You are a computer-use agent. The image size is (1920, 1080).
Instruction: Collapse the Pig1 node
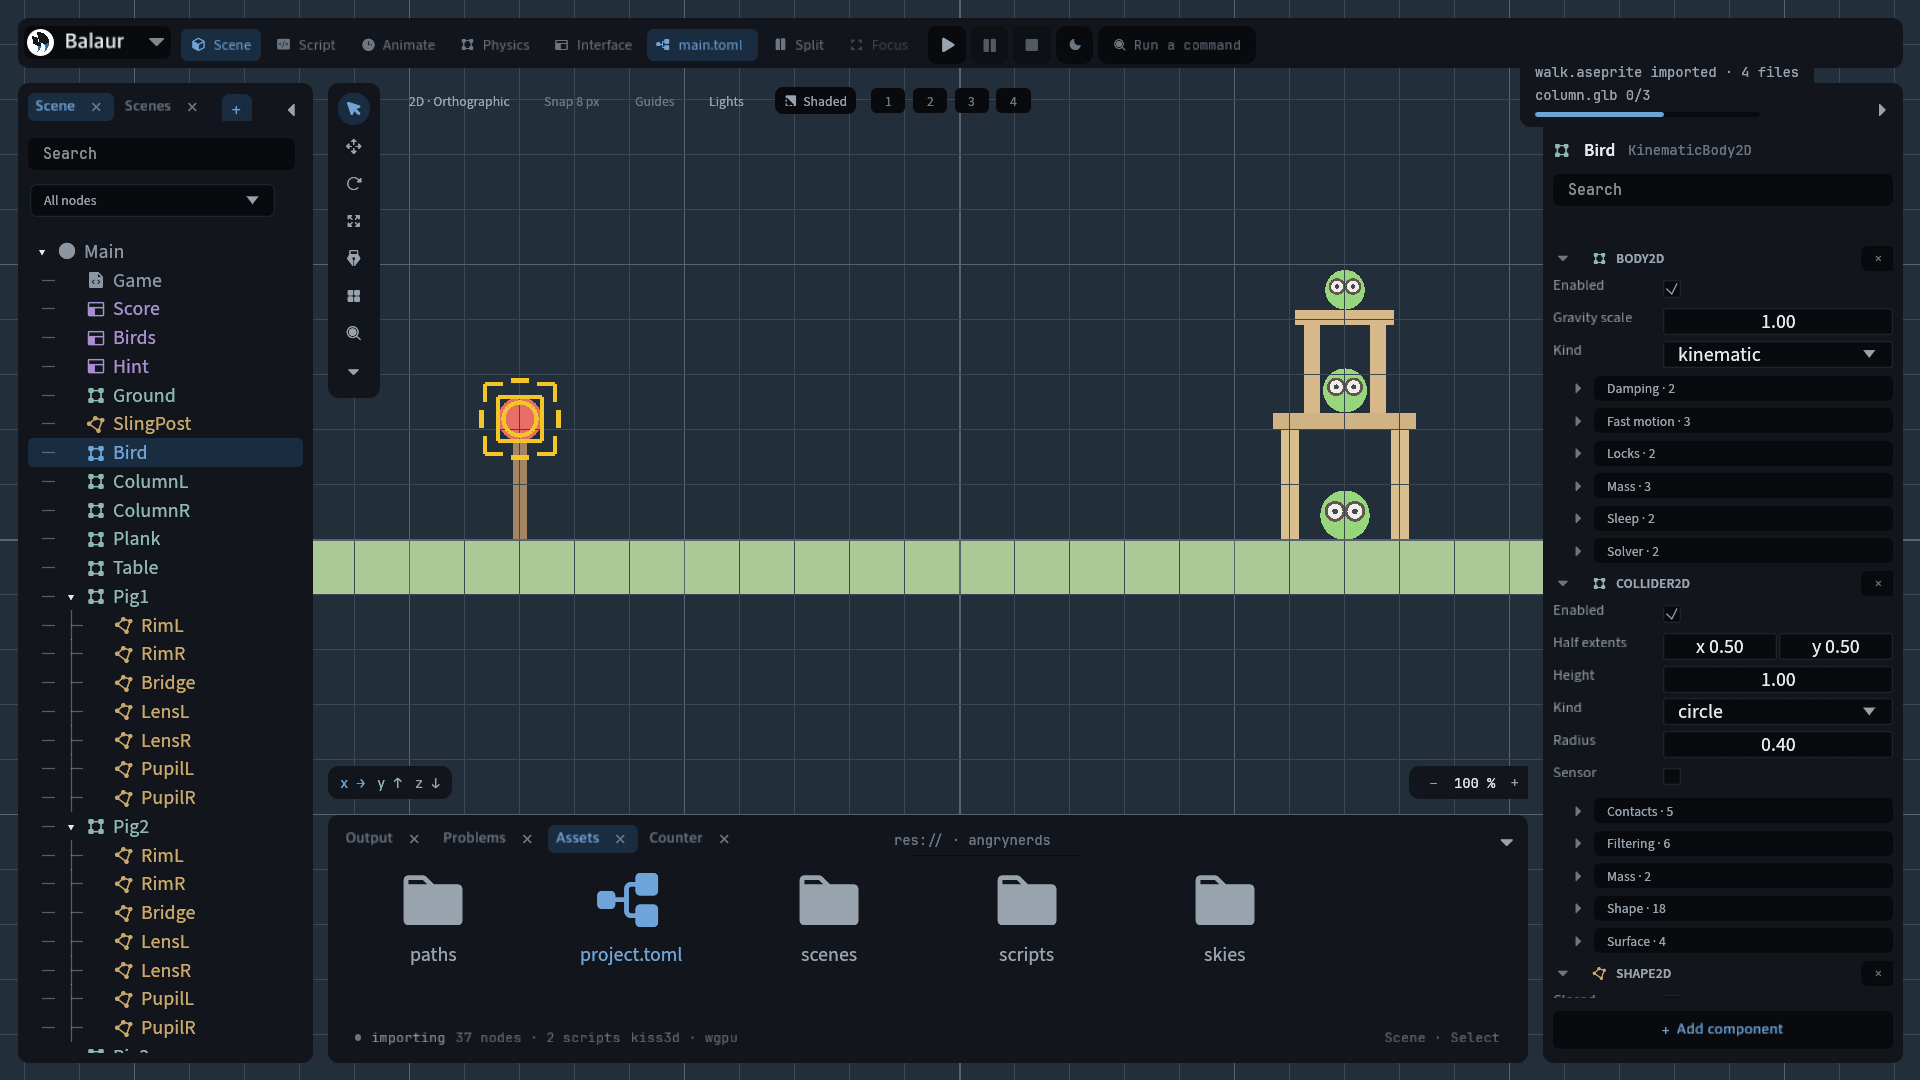(x=71, y=597)
